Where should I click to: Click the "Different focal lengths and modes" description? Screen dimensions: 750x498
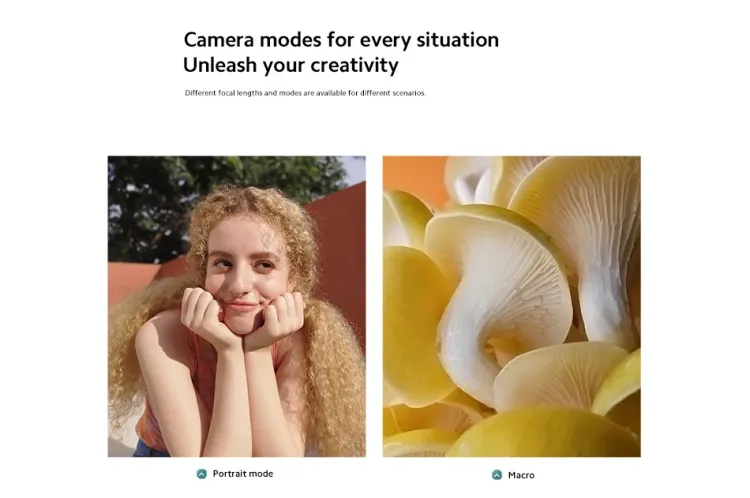click(x=305, y=93)
